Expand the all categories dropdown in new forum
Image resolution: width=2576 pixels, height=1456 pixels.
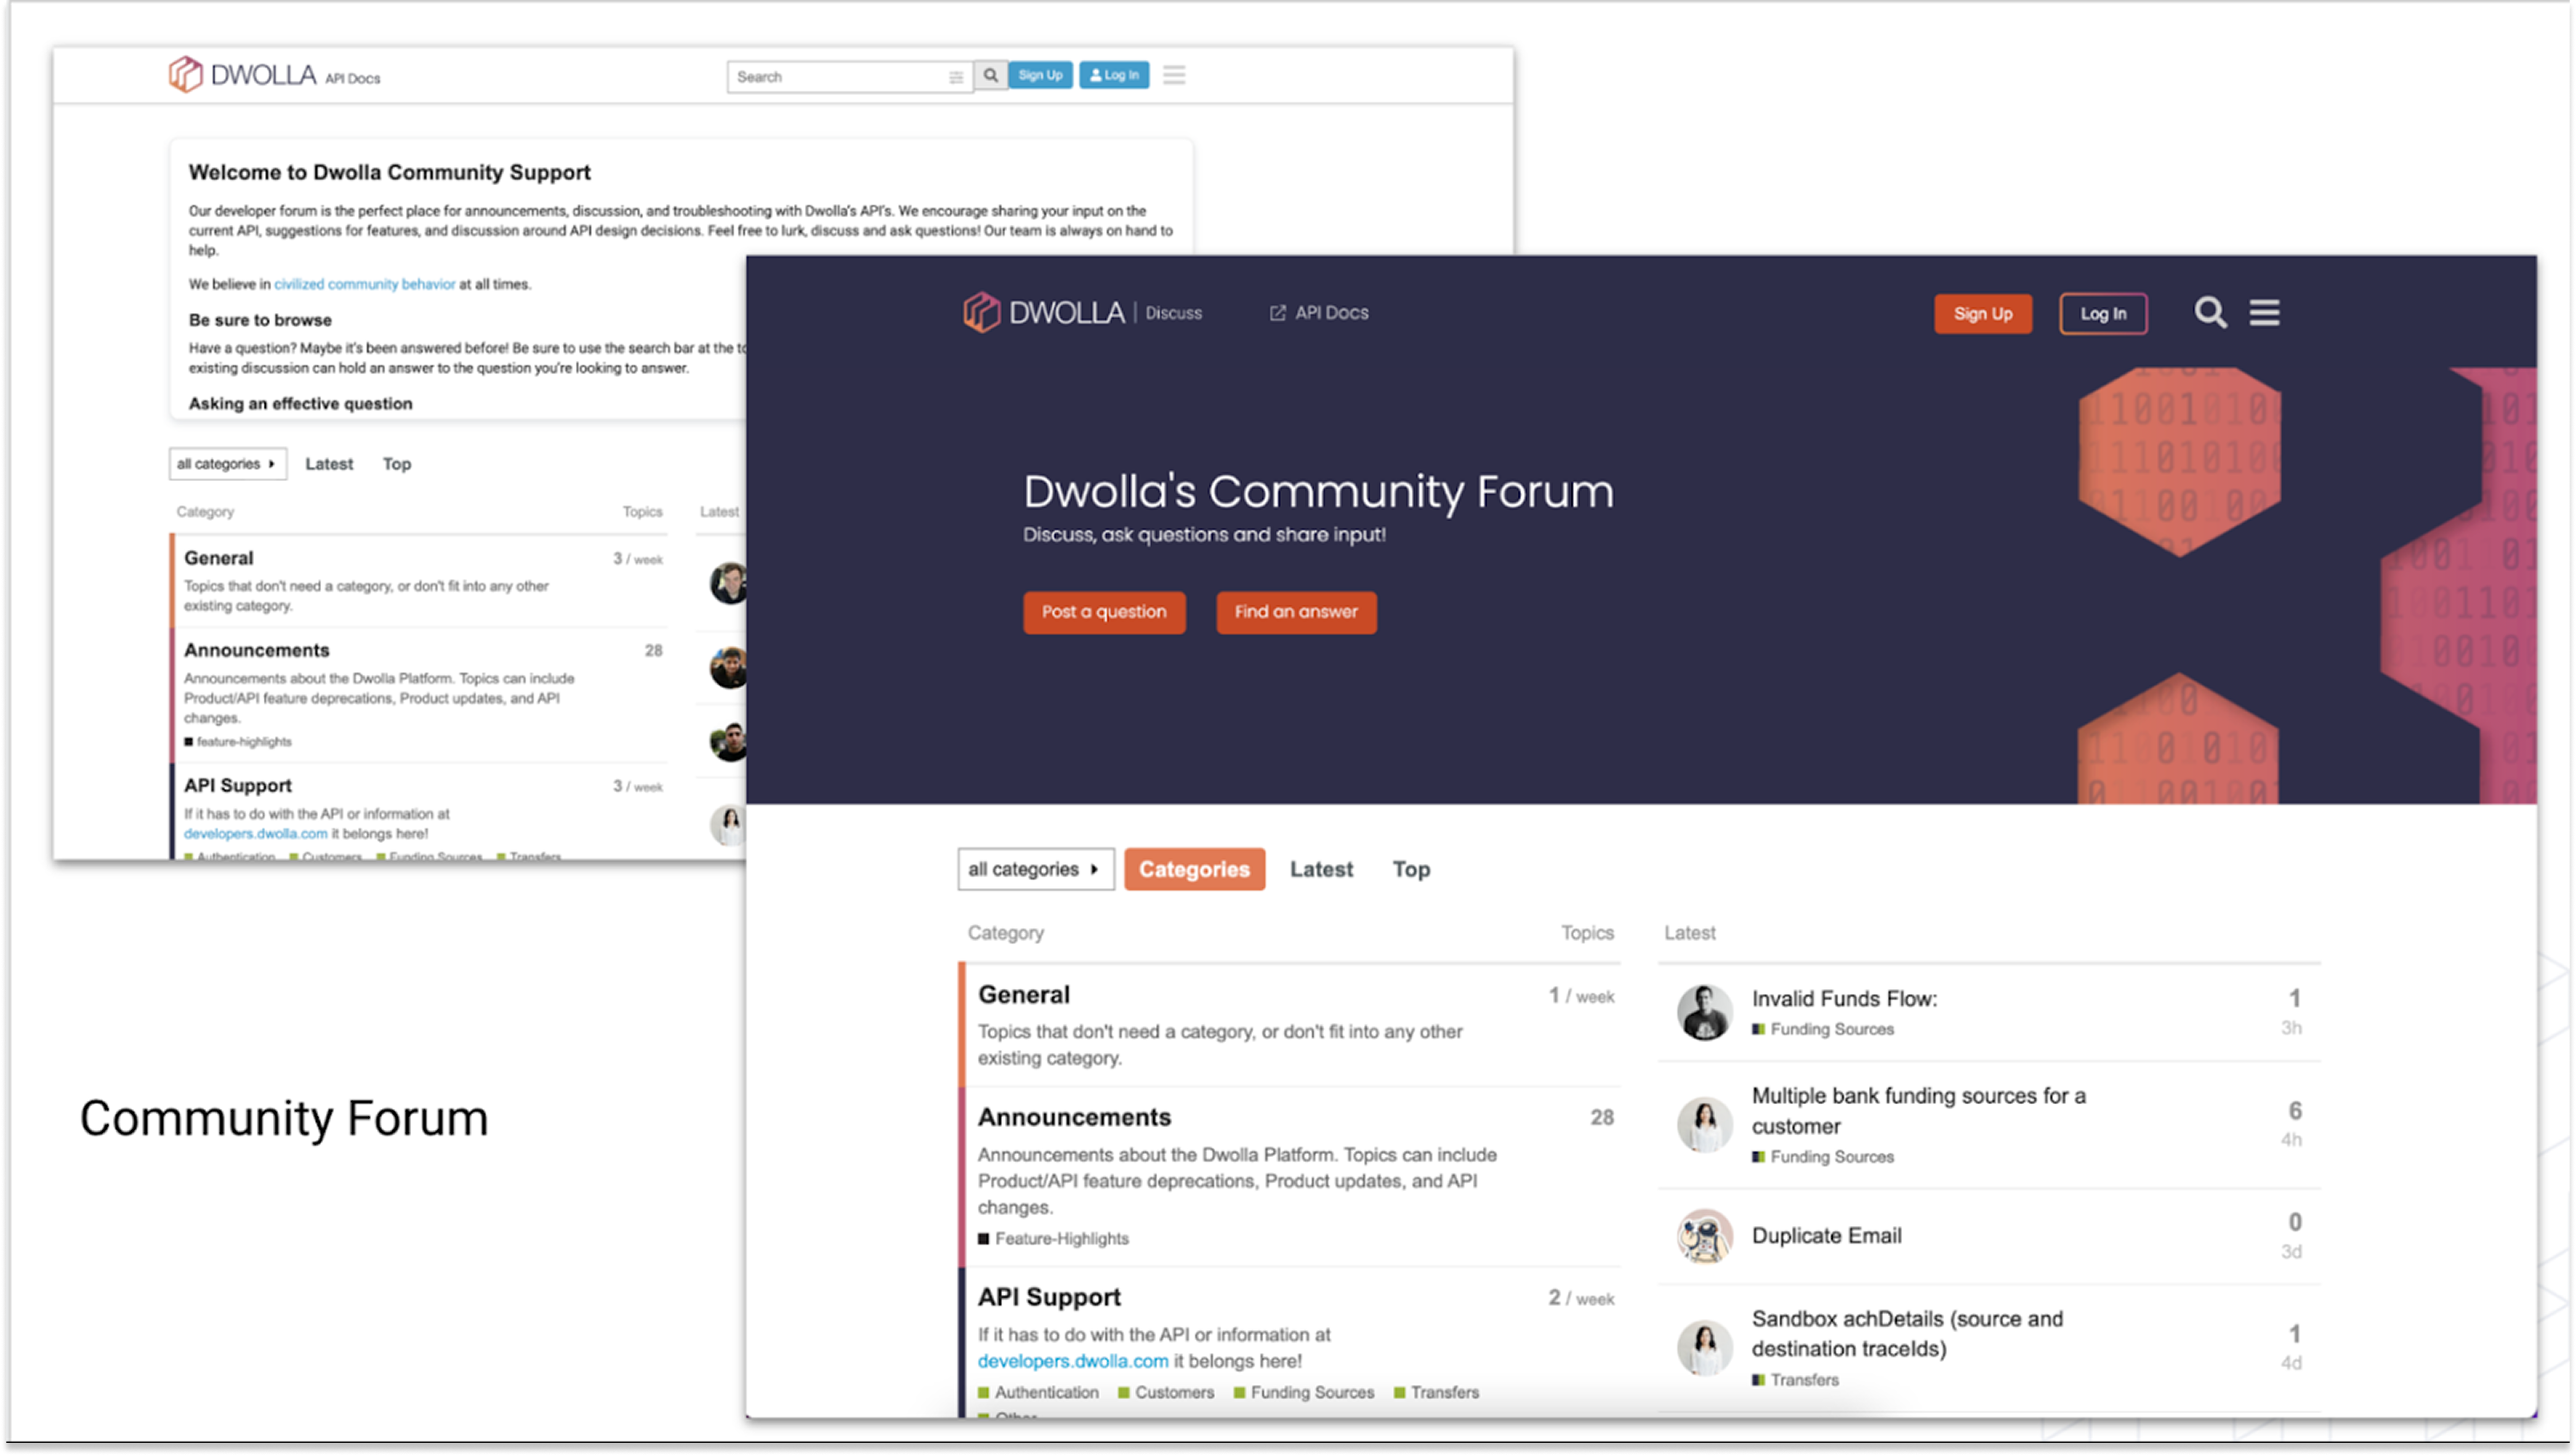pyautogui.click(x=1035, y=869)
